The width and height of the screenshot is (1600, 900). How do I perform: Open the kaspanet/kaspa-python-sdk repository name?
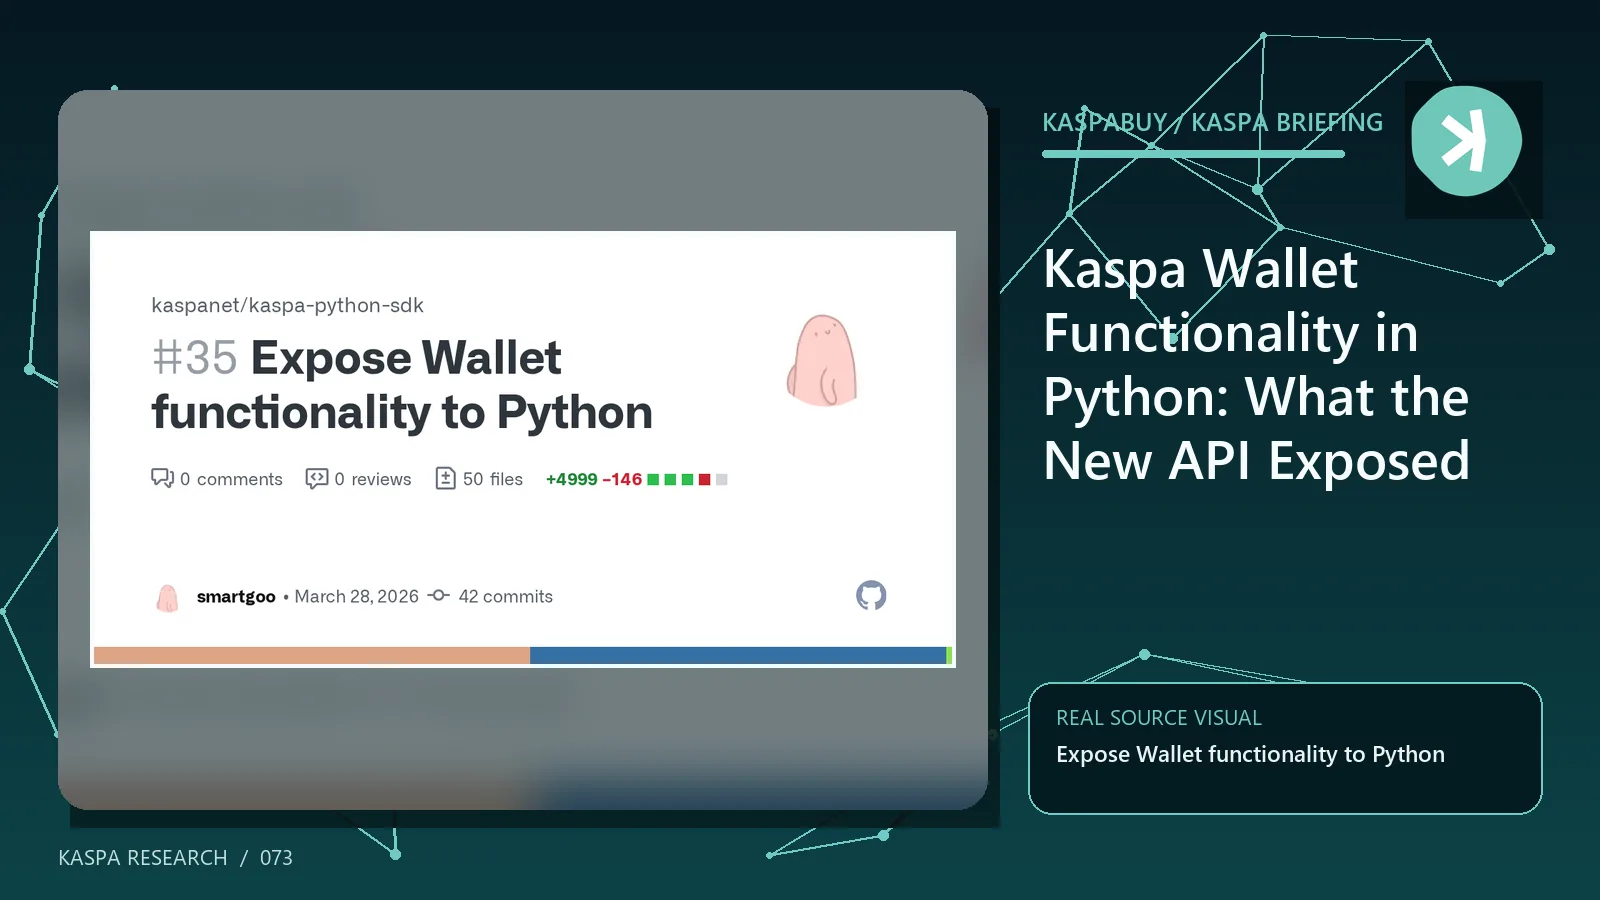287,305
